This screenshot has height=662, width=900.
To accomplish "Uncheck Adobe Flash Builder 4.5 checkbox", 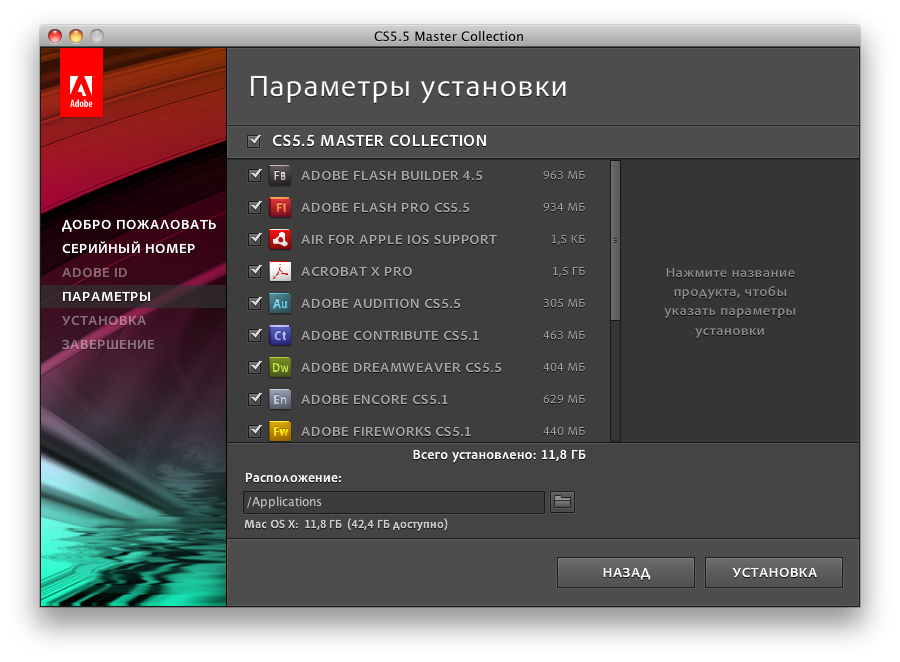I will pos(254,175).
